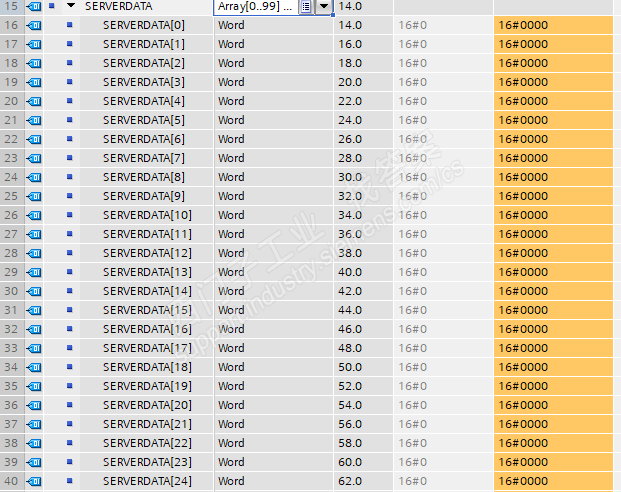Viewport: 621px width, 492px height.
Task: Click monitor value 16#0000 of SERVERDATA[8]
Action: [523, 177]
